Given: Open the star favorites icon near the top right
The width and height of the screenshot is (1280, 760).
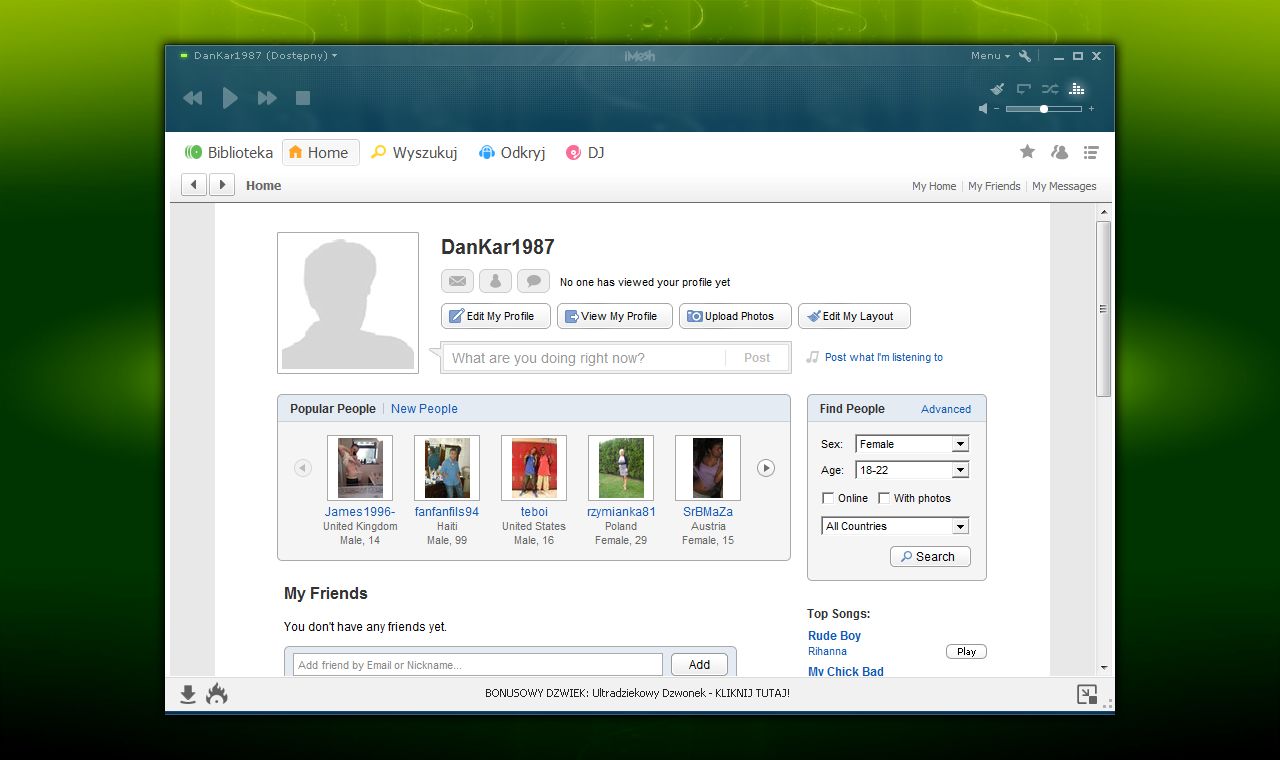Looking at the screenshot, I should coord(1027,151).
